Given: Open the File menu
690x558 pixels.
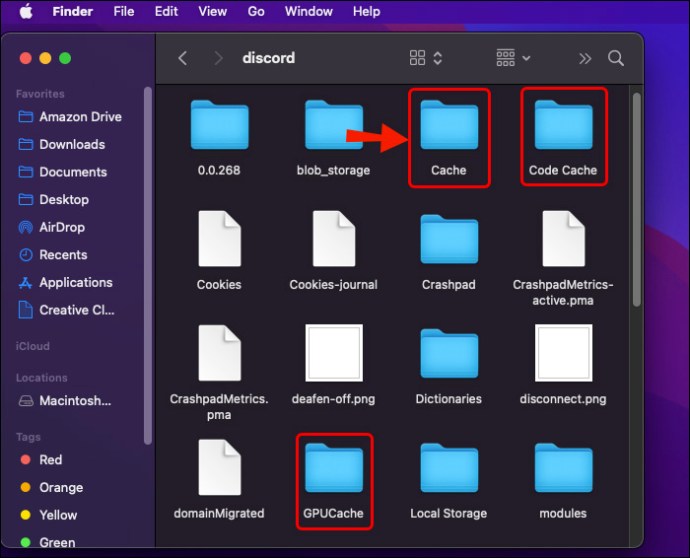Looking at the screenshot, I should click(x=124, y=11).
